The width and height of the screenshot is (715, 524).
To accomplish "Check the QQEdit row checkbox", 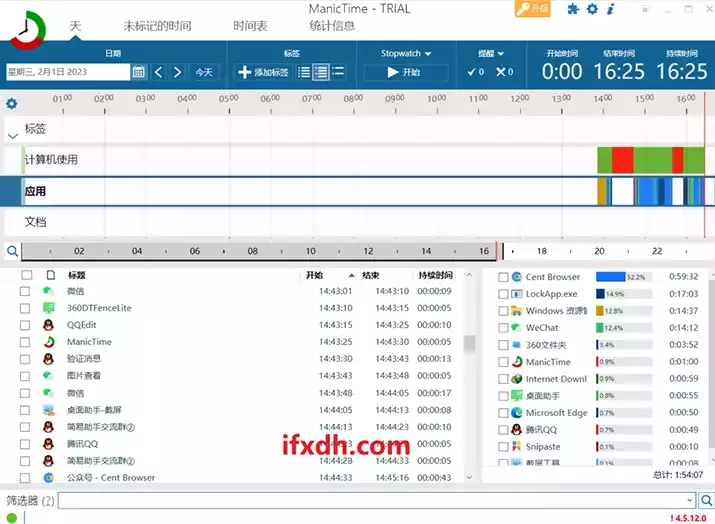I will click(x=25, y=325).
